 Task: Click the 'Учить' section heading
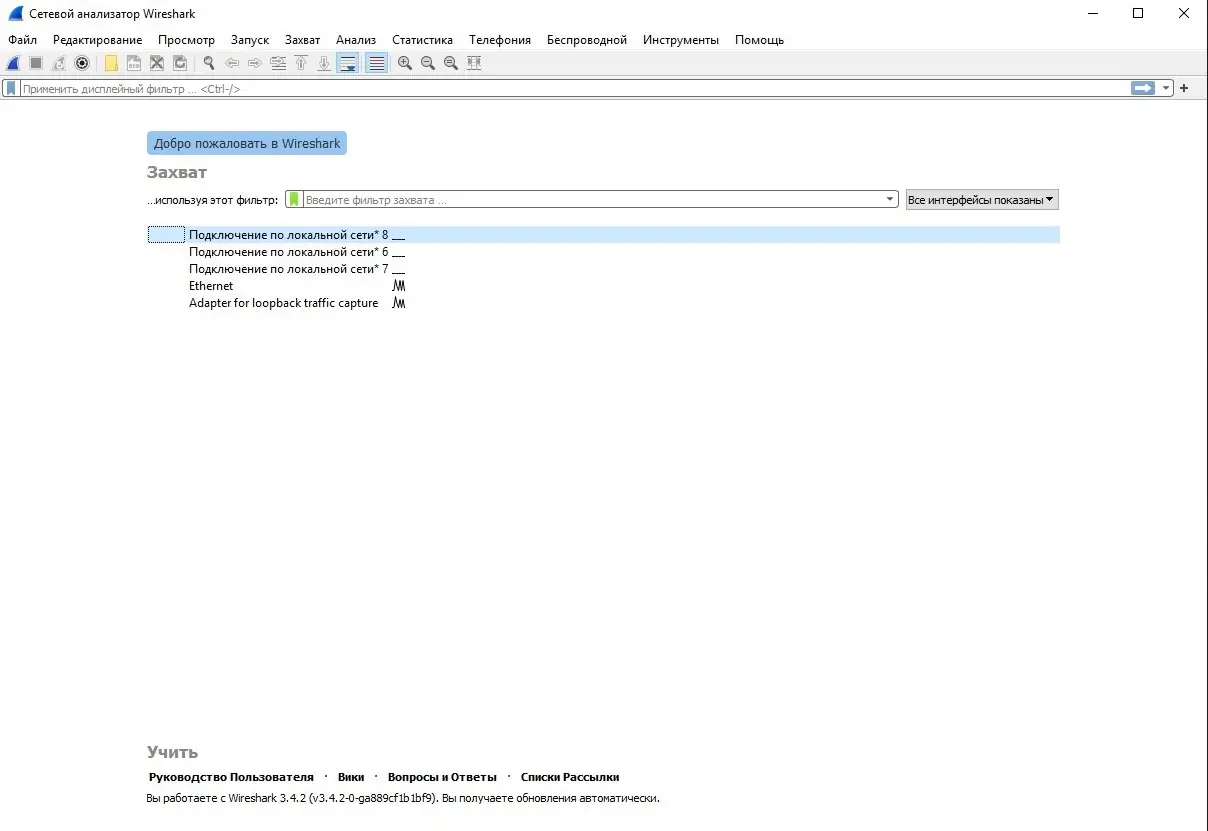coord(173,752)
